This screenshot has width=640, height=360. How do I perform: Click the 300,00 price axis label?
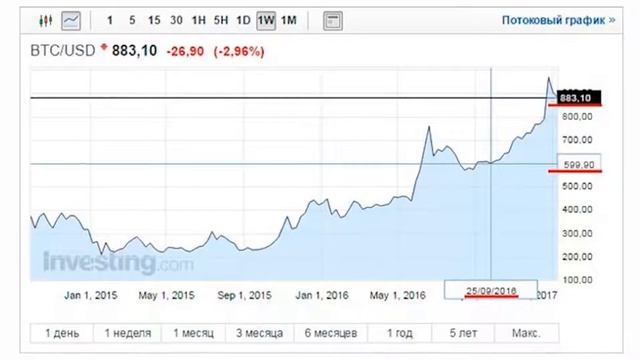pos(577,233)
